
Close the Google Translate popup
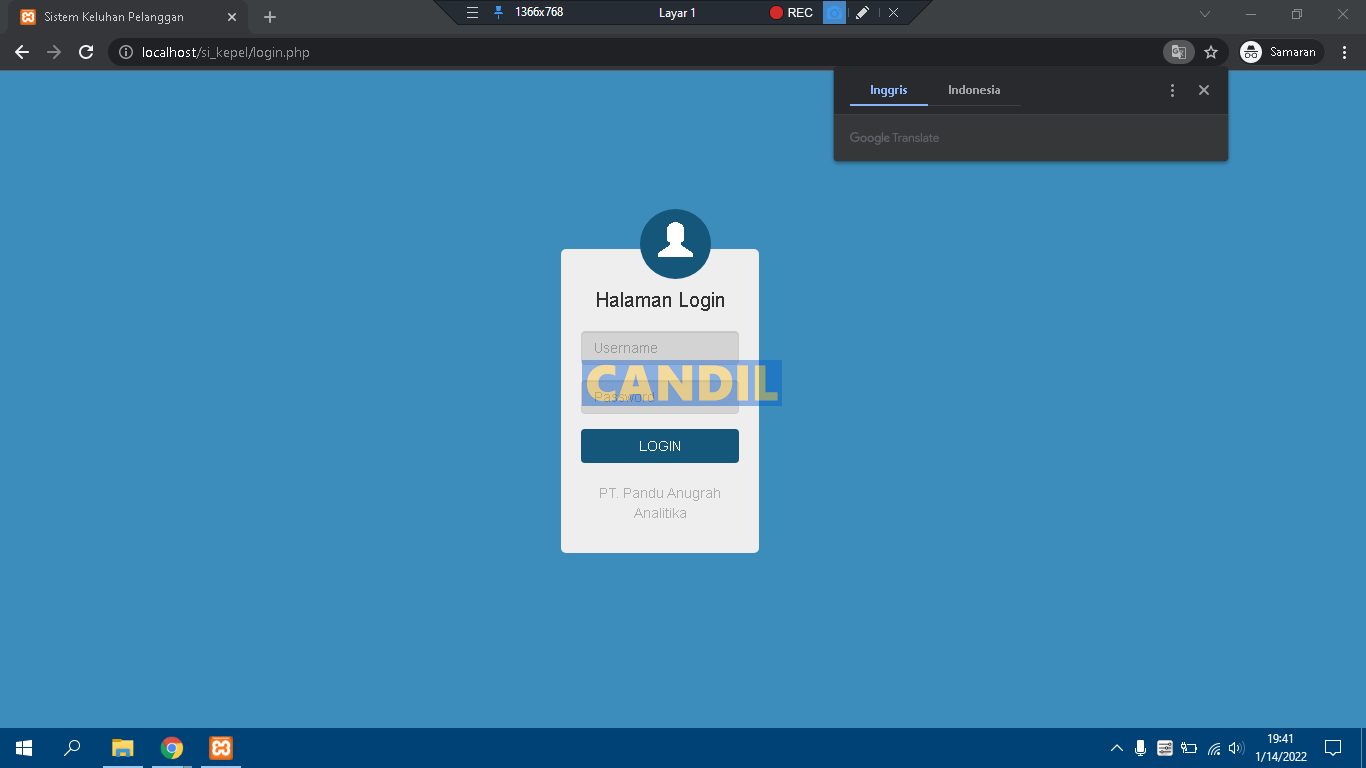pyautogui.click(x=1204, y=90)
